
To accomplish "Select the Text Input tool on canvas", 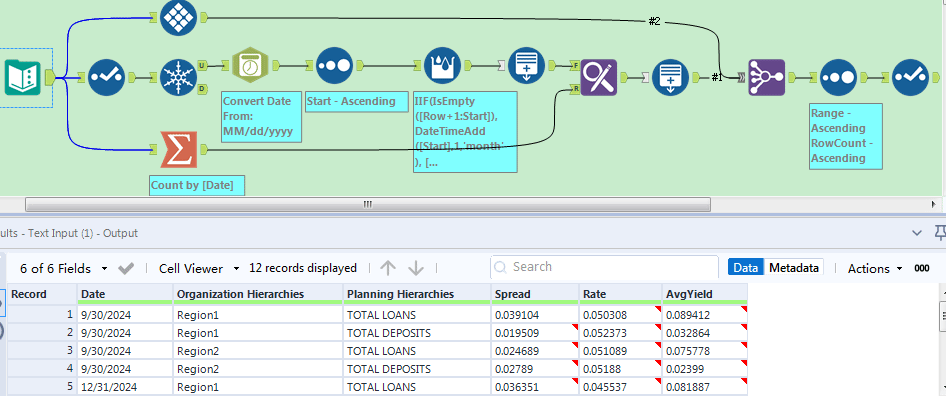I will [23, 78].
